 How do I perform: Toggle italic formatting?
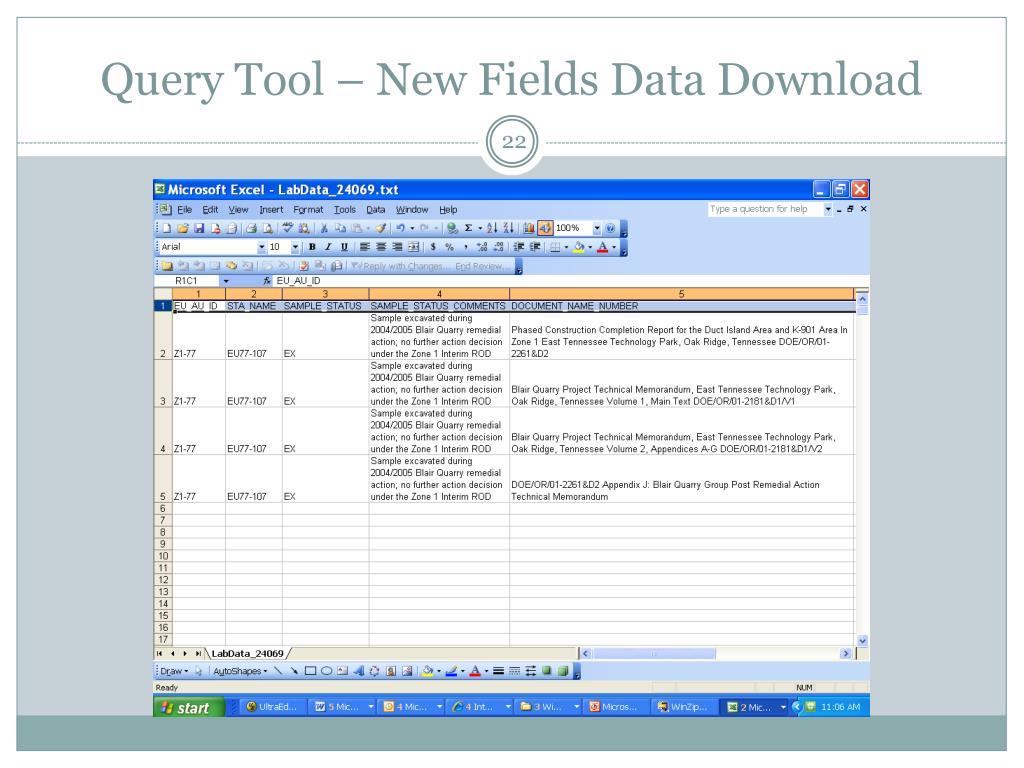click(x=328, y=247)
